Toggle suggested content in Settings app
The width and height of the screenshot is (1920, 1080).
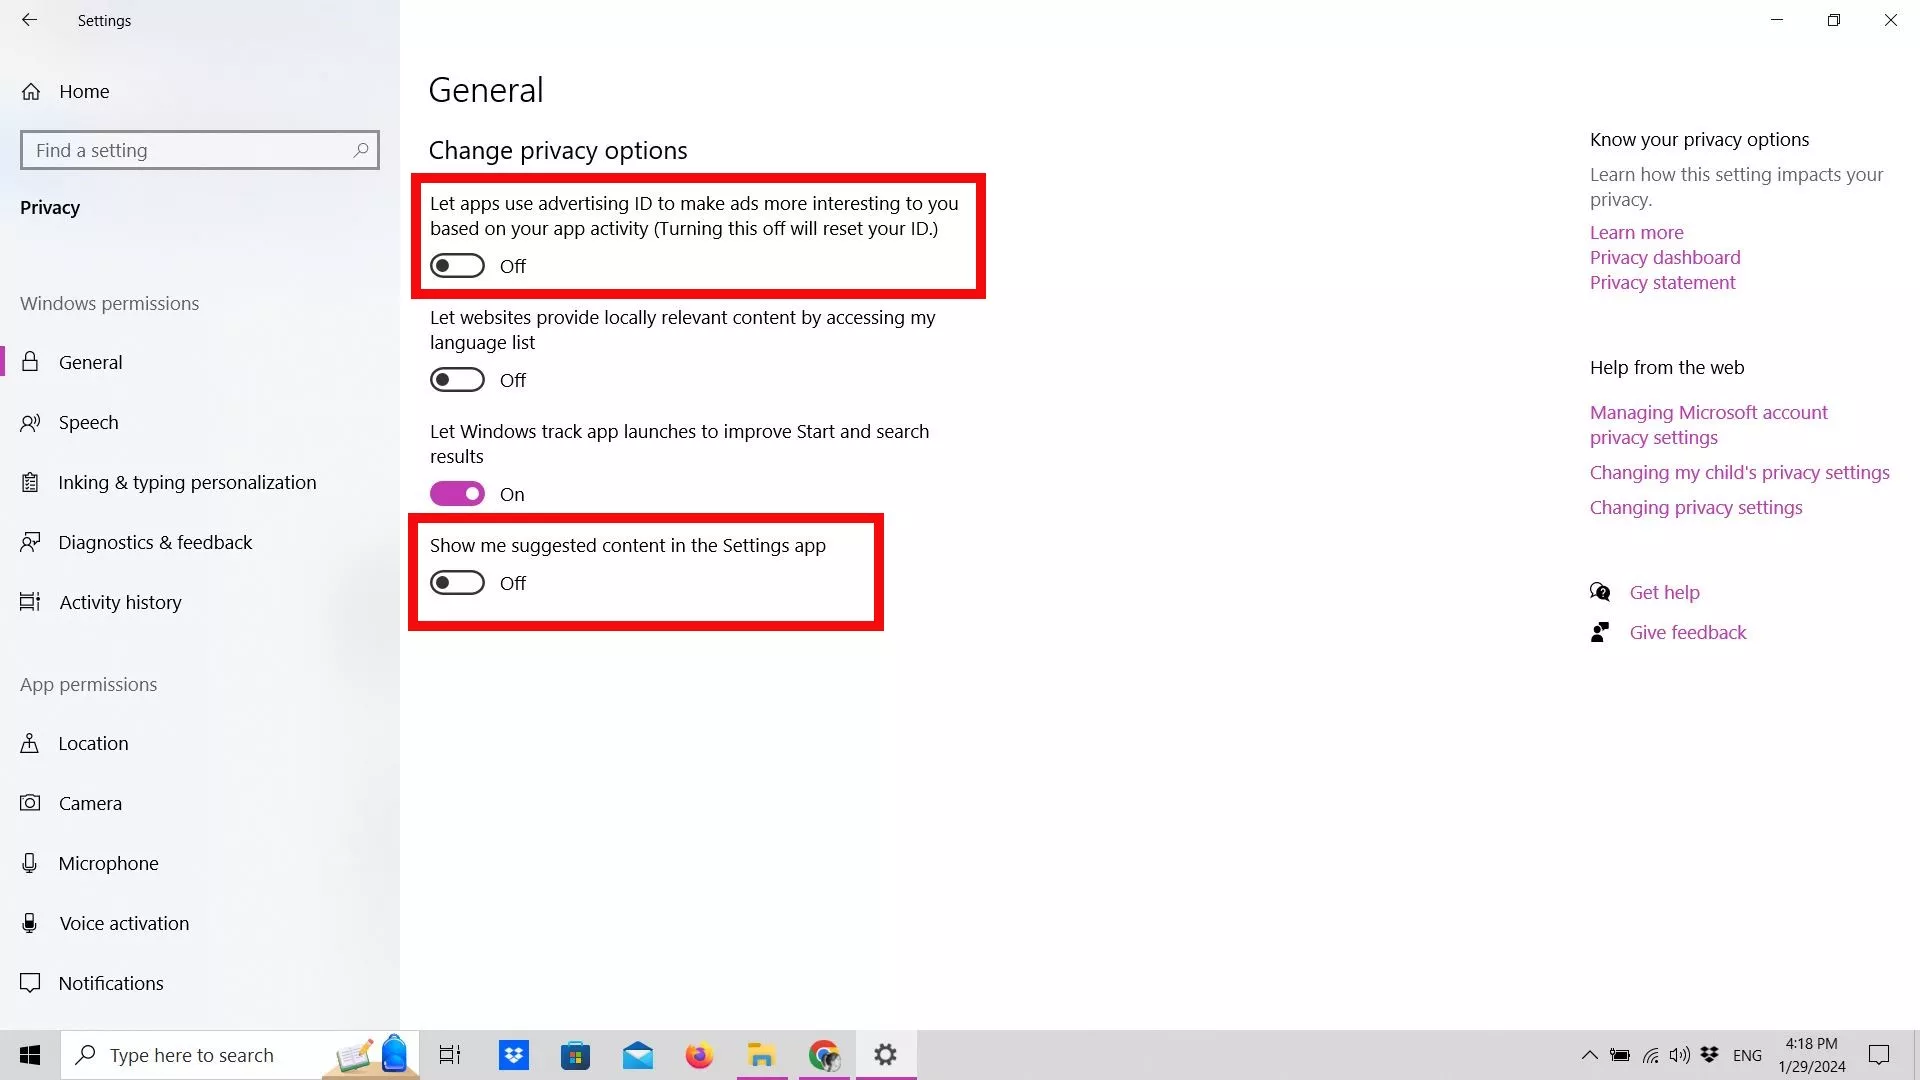(x=457, y=583)
